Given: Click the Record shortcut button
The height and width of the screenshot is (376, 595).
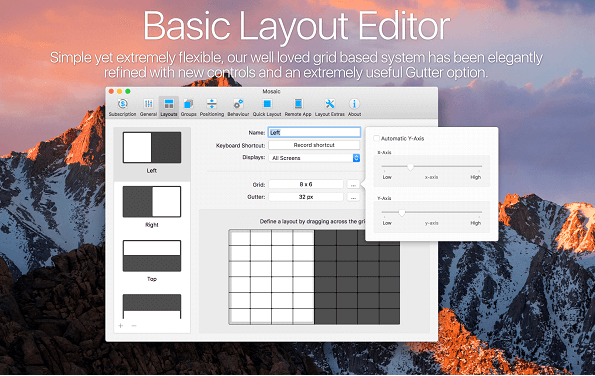Looking at the screenshot, I should point(314,145).
